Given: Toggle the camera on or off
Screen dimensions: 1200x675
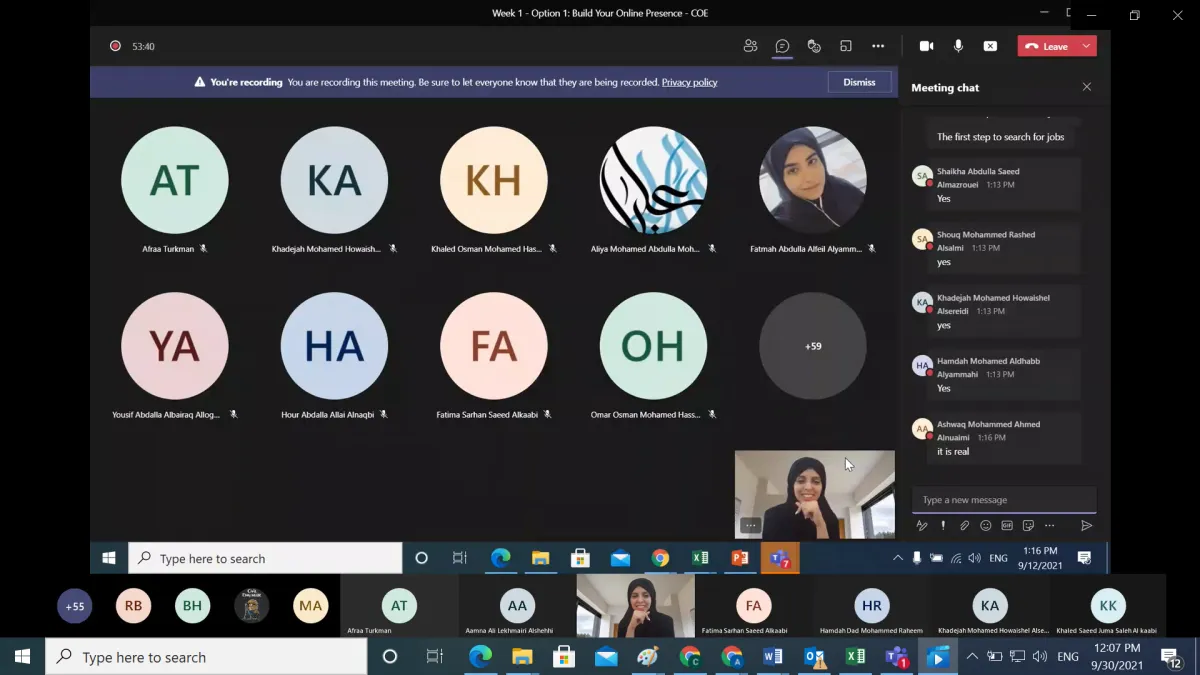Looking at the screenshot, I should pos(926,46).
